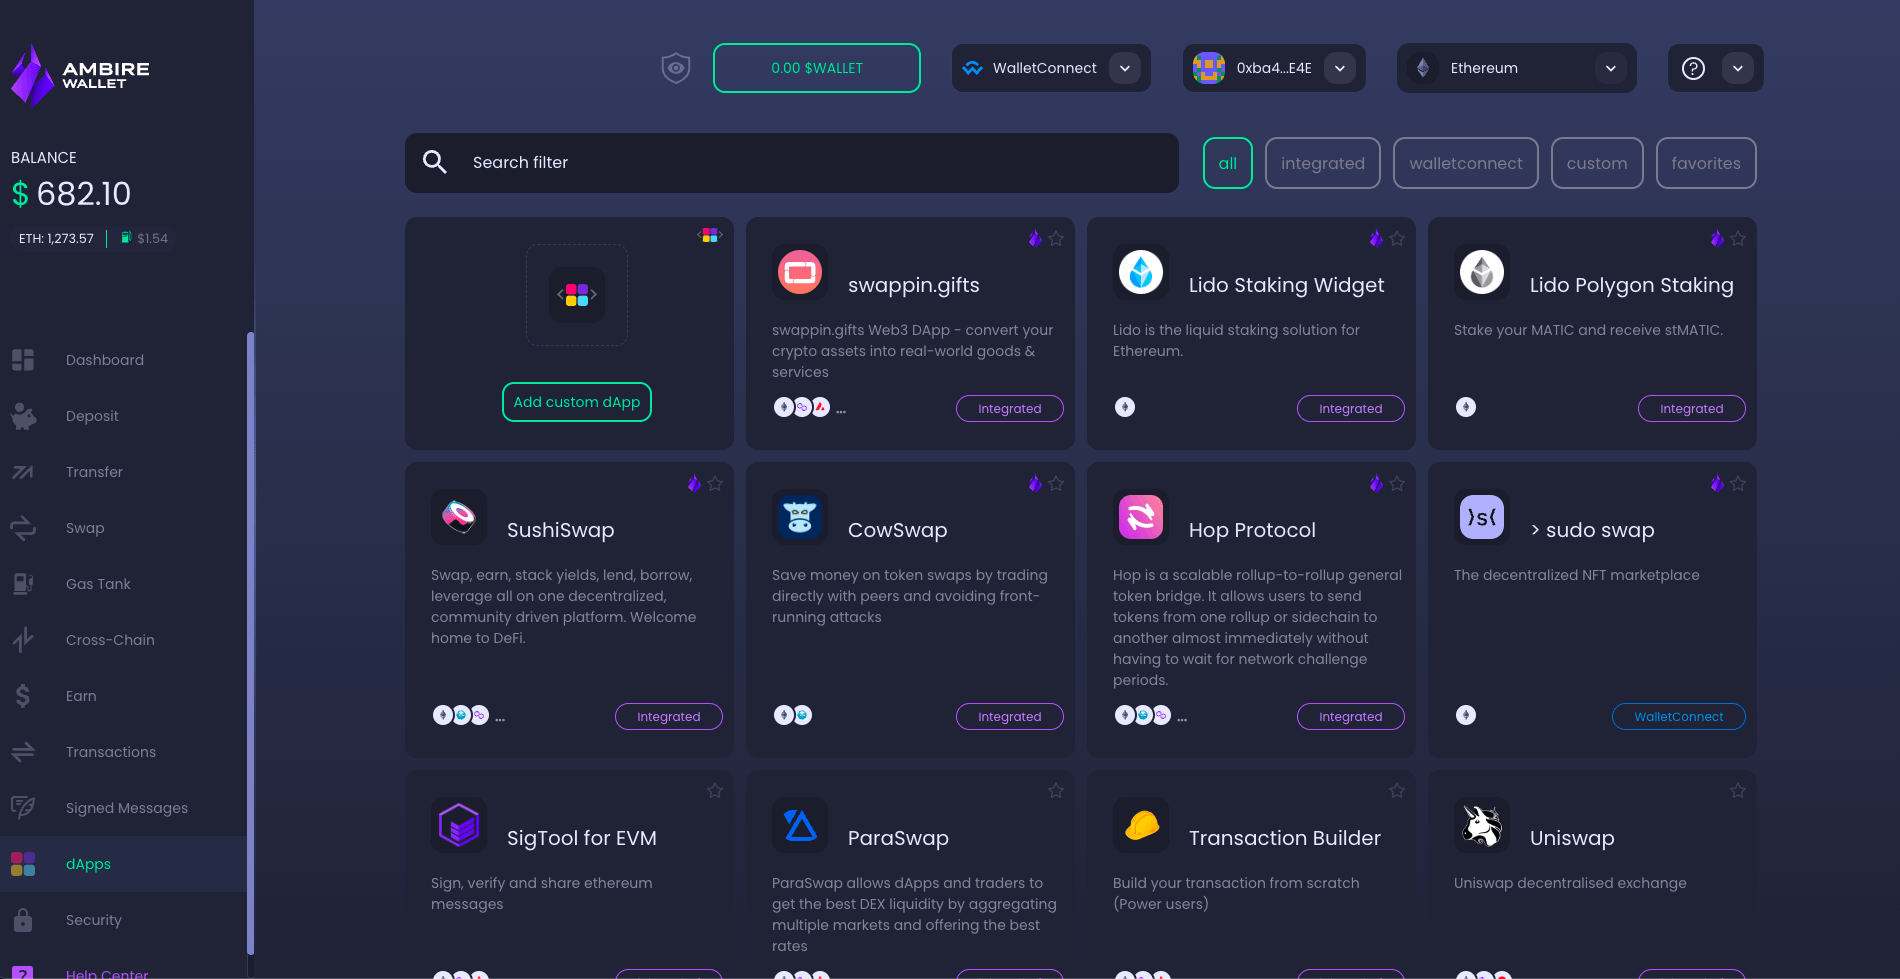Select the 'integrated' filter tab

click(1323, 163)
